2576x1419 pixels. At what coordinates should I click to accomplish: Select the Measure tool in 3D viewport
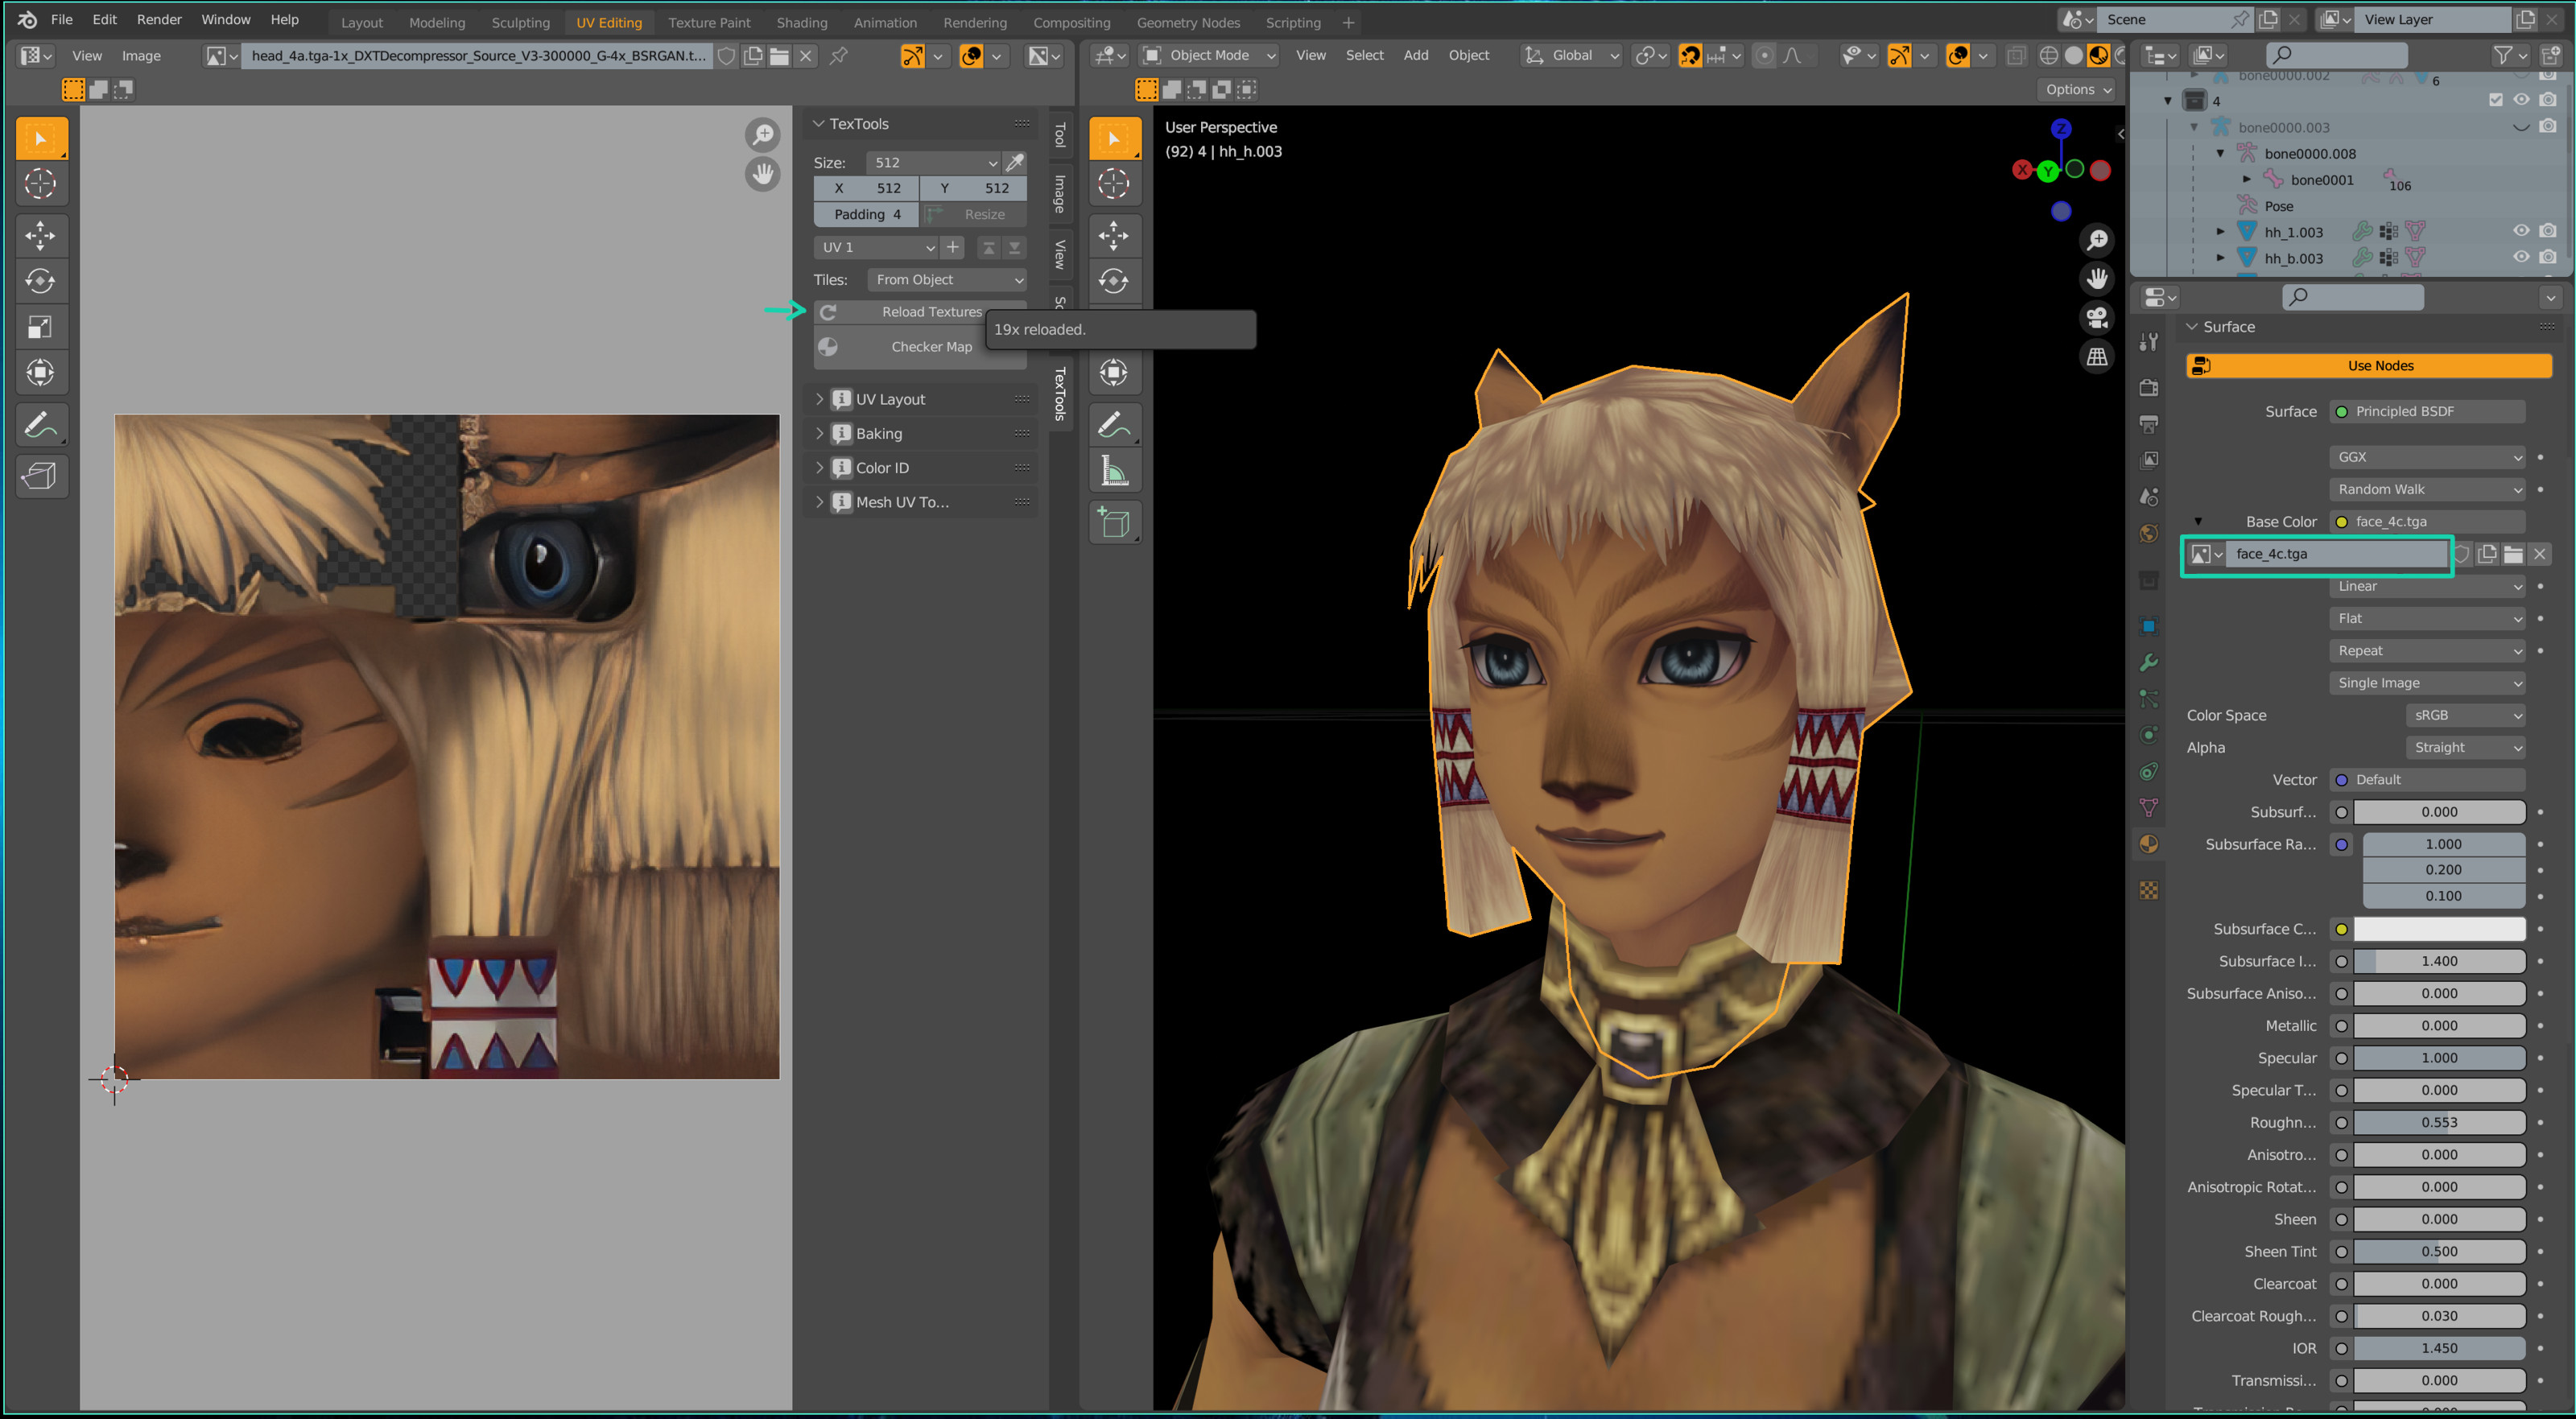1113,470
